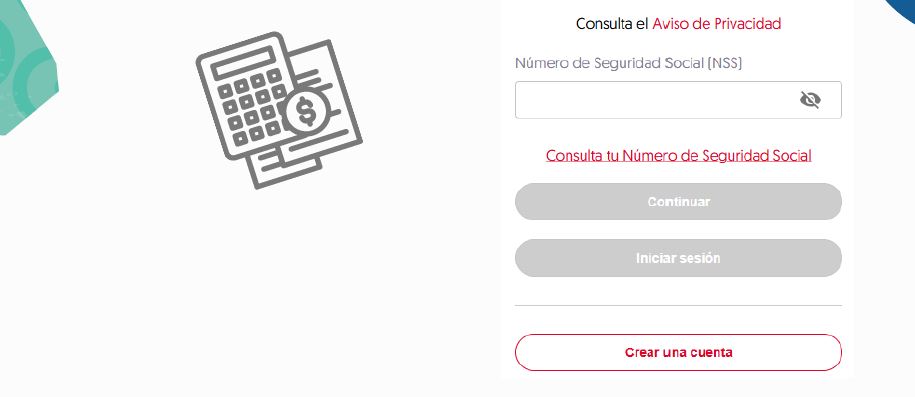Click the calculator illustration icon

pyautogui.click(x=279, y=110)
